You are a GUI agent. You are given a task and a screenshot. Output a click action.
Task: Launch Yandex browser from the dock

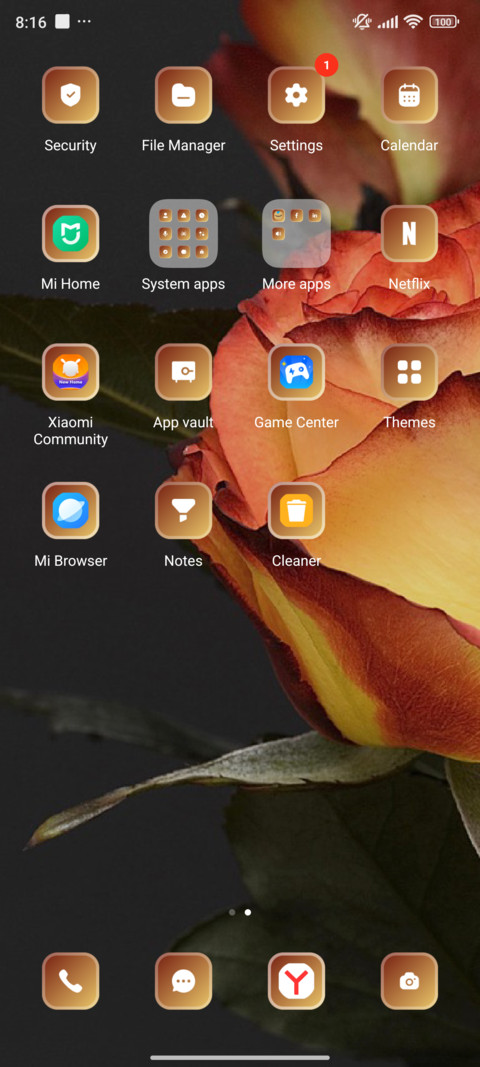point(296,981)
